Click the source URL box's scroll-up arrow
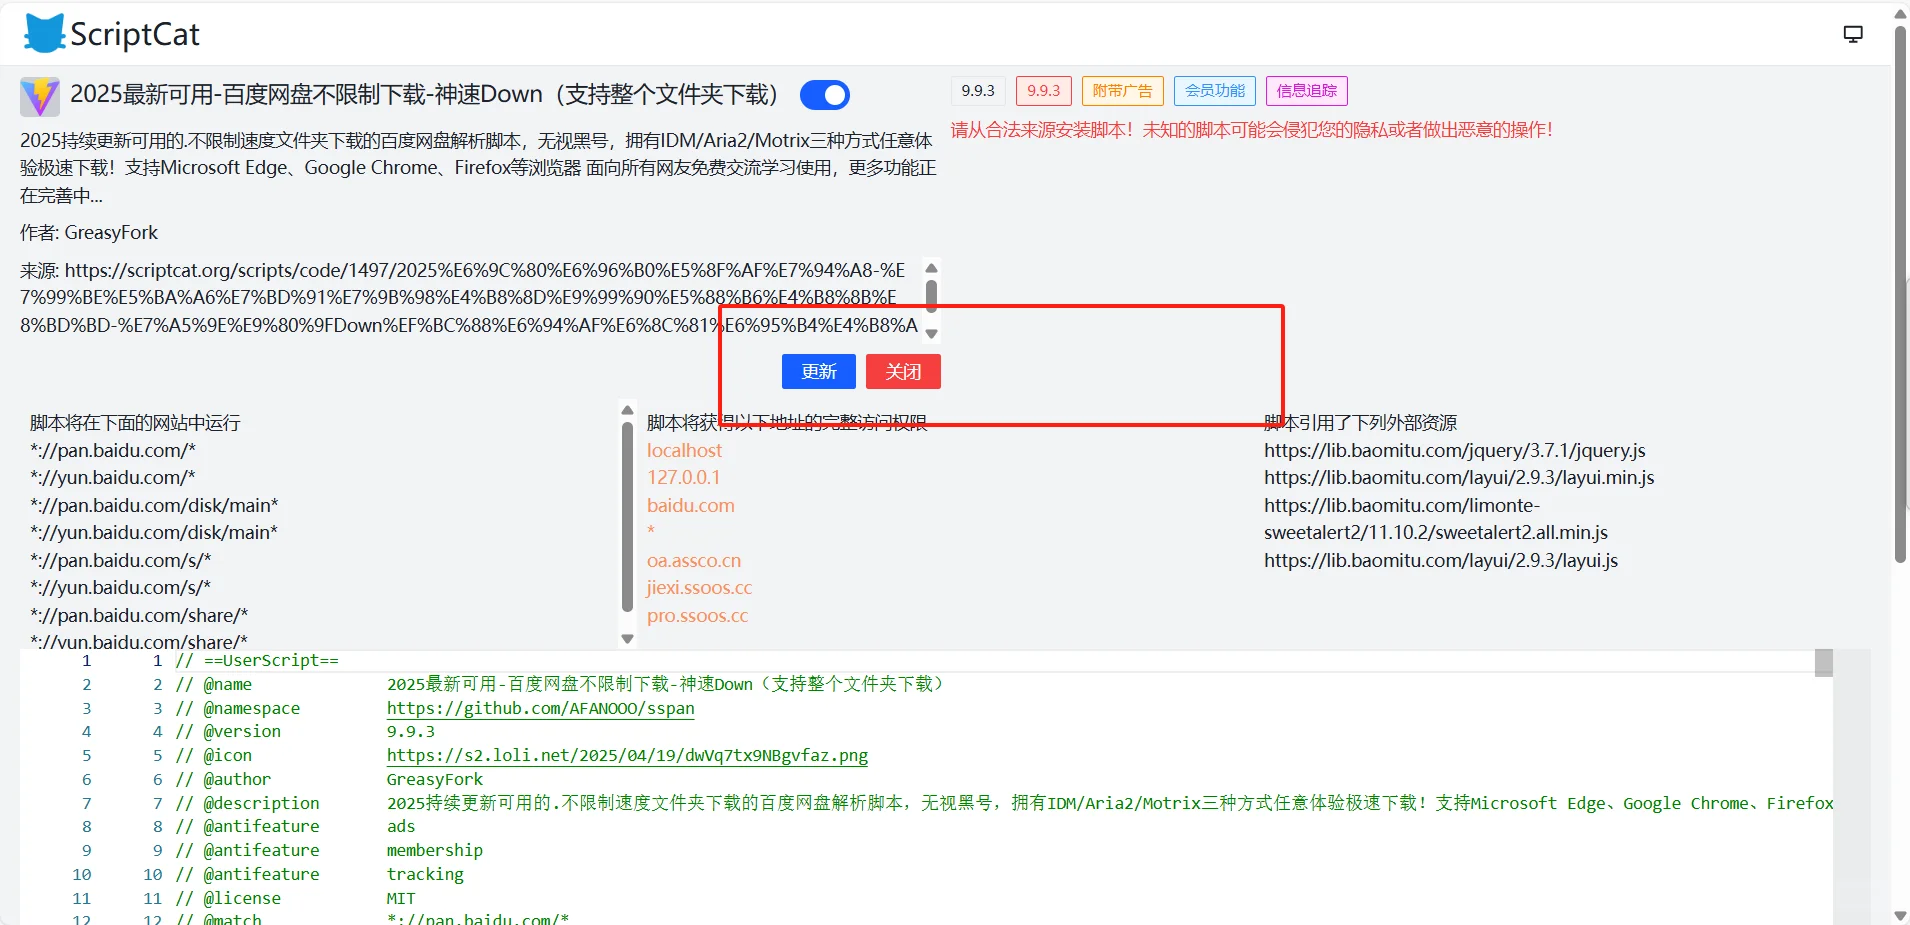Viewport: 1910px width, 925px height. (x=931, y=268)
